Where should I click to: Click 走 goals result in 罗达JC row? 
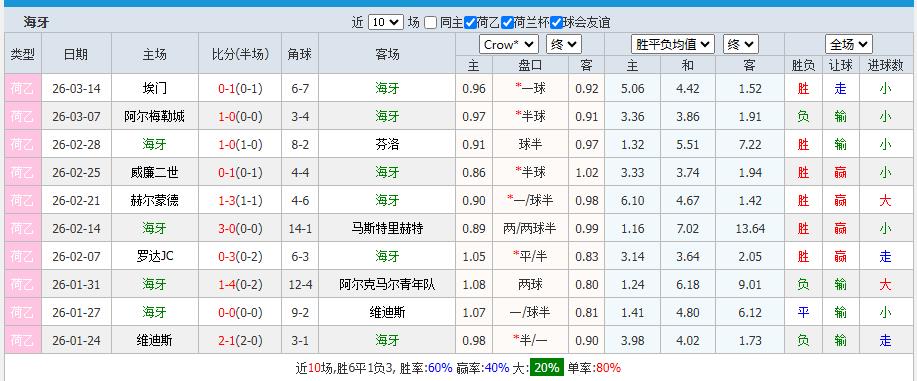click(885, 256)
